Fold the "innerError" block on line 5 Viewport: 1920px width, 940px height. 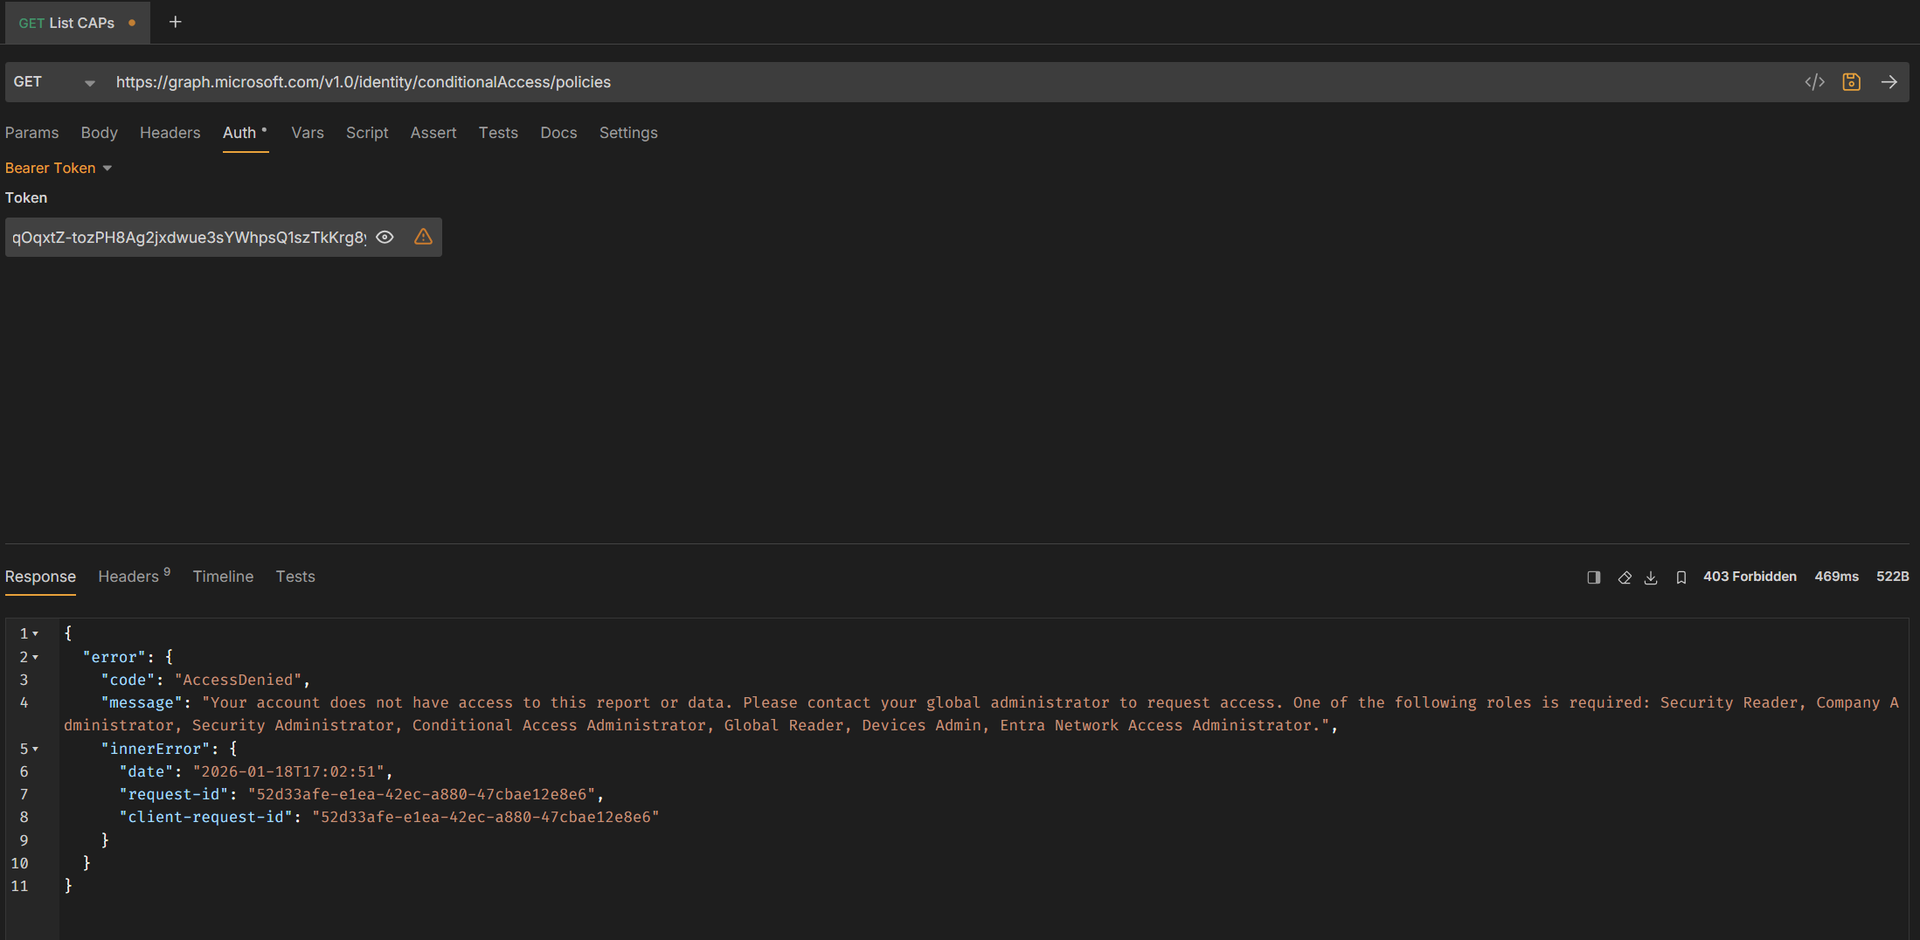pyautogui.click(x=36, y=749)
